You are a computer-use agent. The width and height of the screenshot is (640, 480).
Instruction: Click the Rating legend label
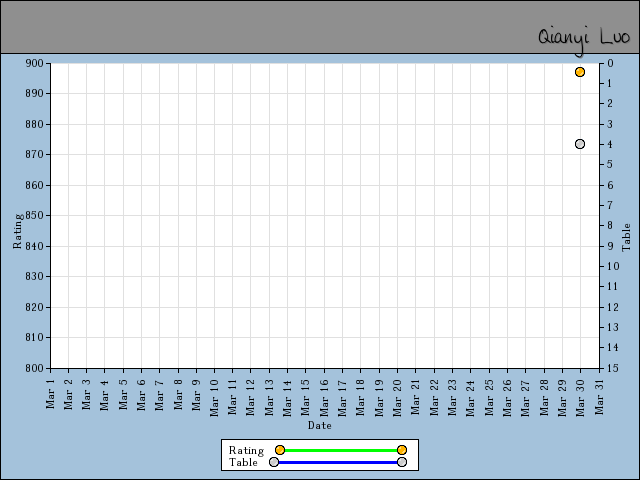(x=247, y=450)
